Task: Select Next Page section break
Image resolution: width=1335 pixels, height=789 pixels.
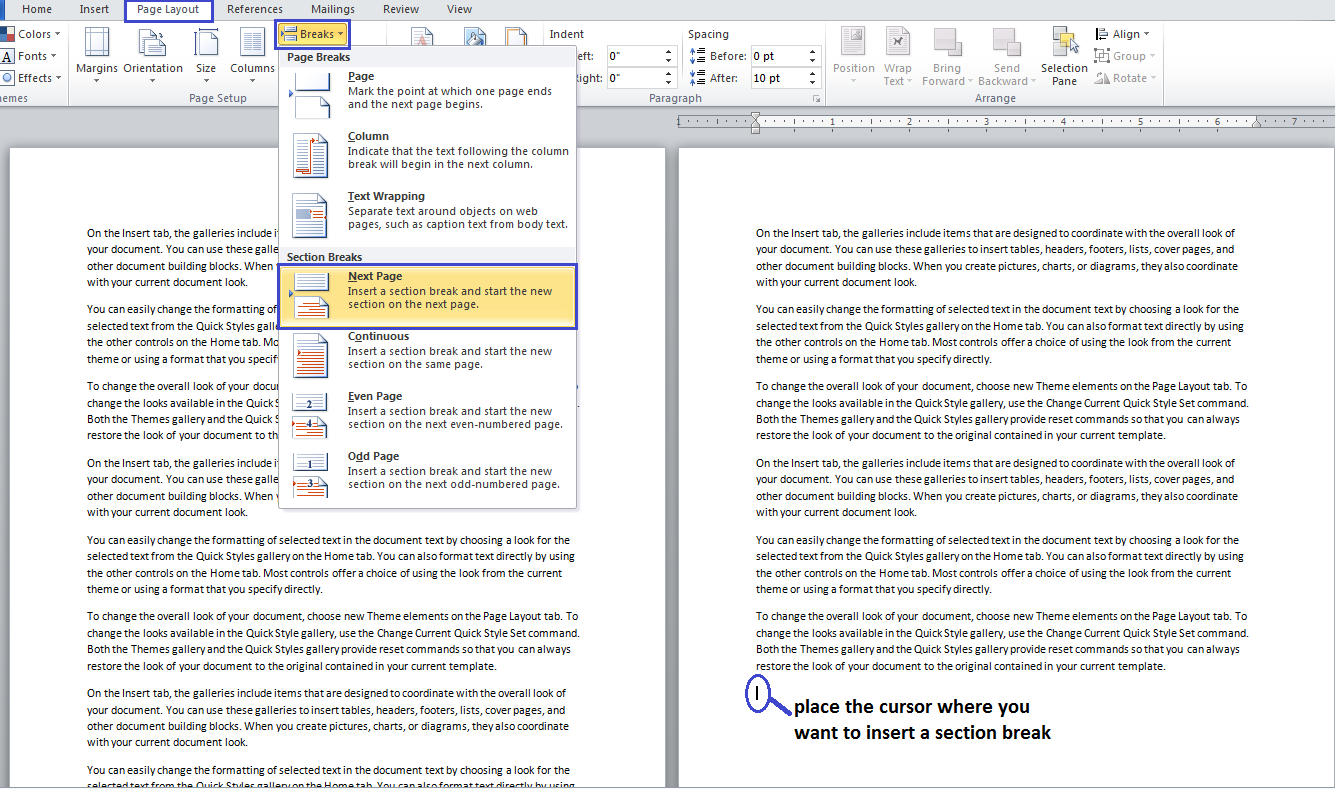Action: coord(427,296)
